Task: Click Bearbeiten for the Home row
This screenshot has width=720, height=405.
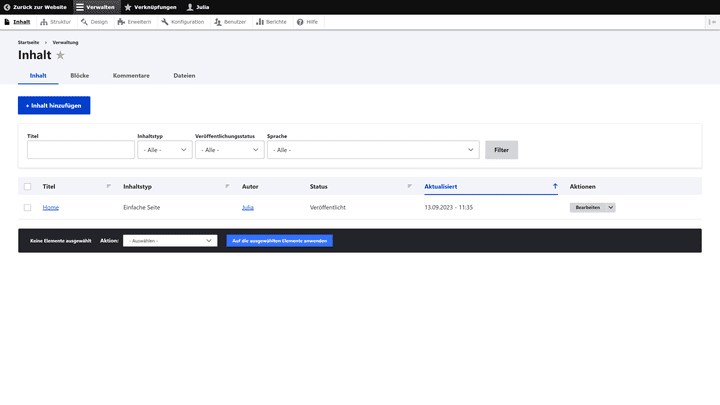Action: tap(588, 208)
